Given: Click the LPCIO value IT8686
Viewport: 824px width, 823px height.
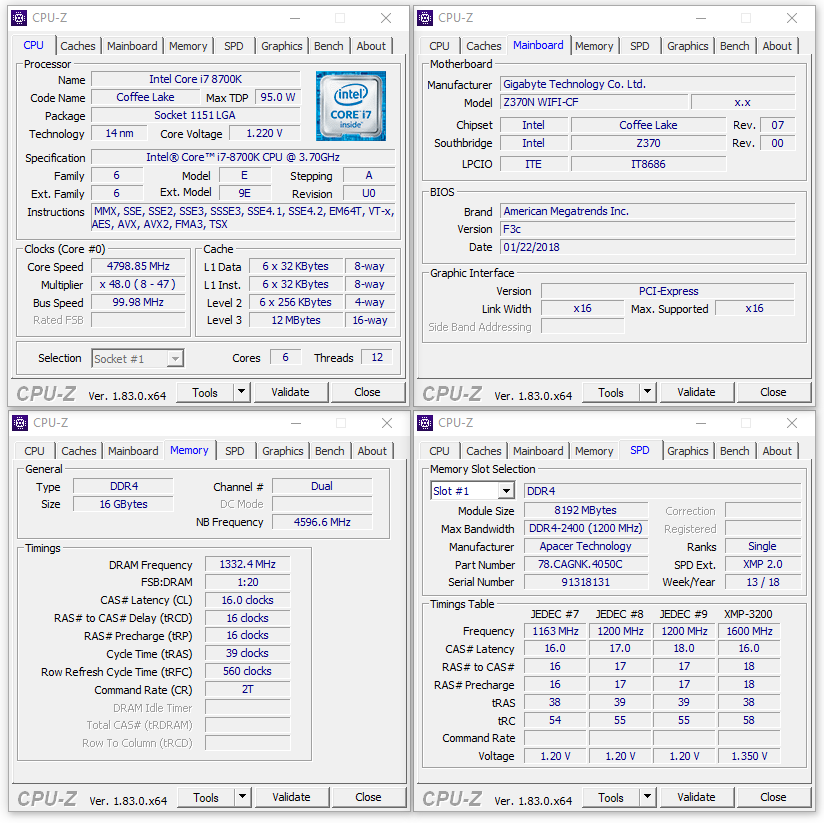Looking at the screenshot, I should tap(648, 164).
